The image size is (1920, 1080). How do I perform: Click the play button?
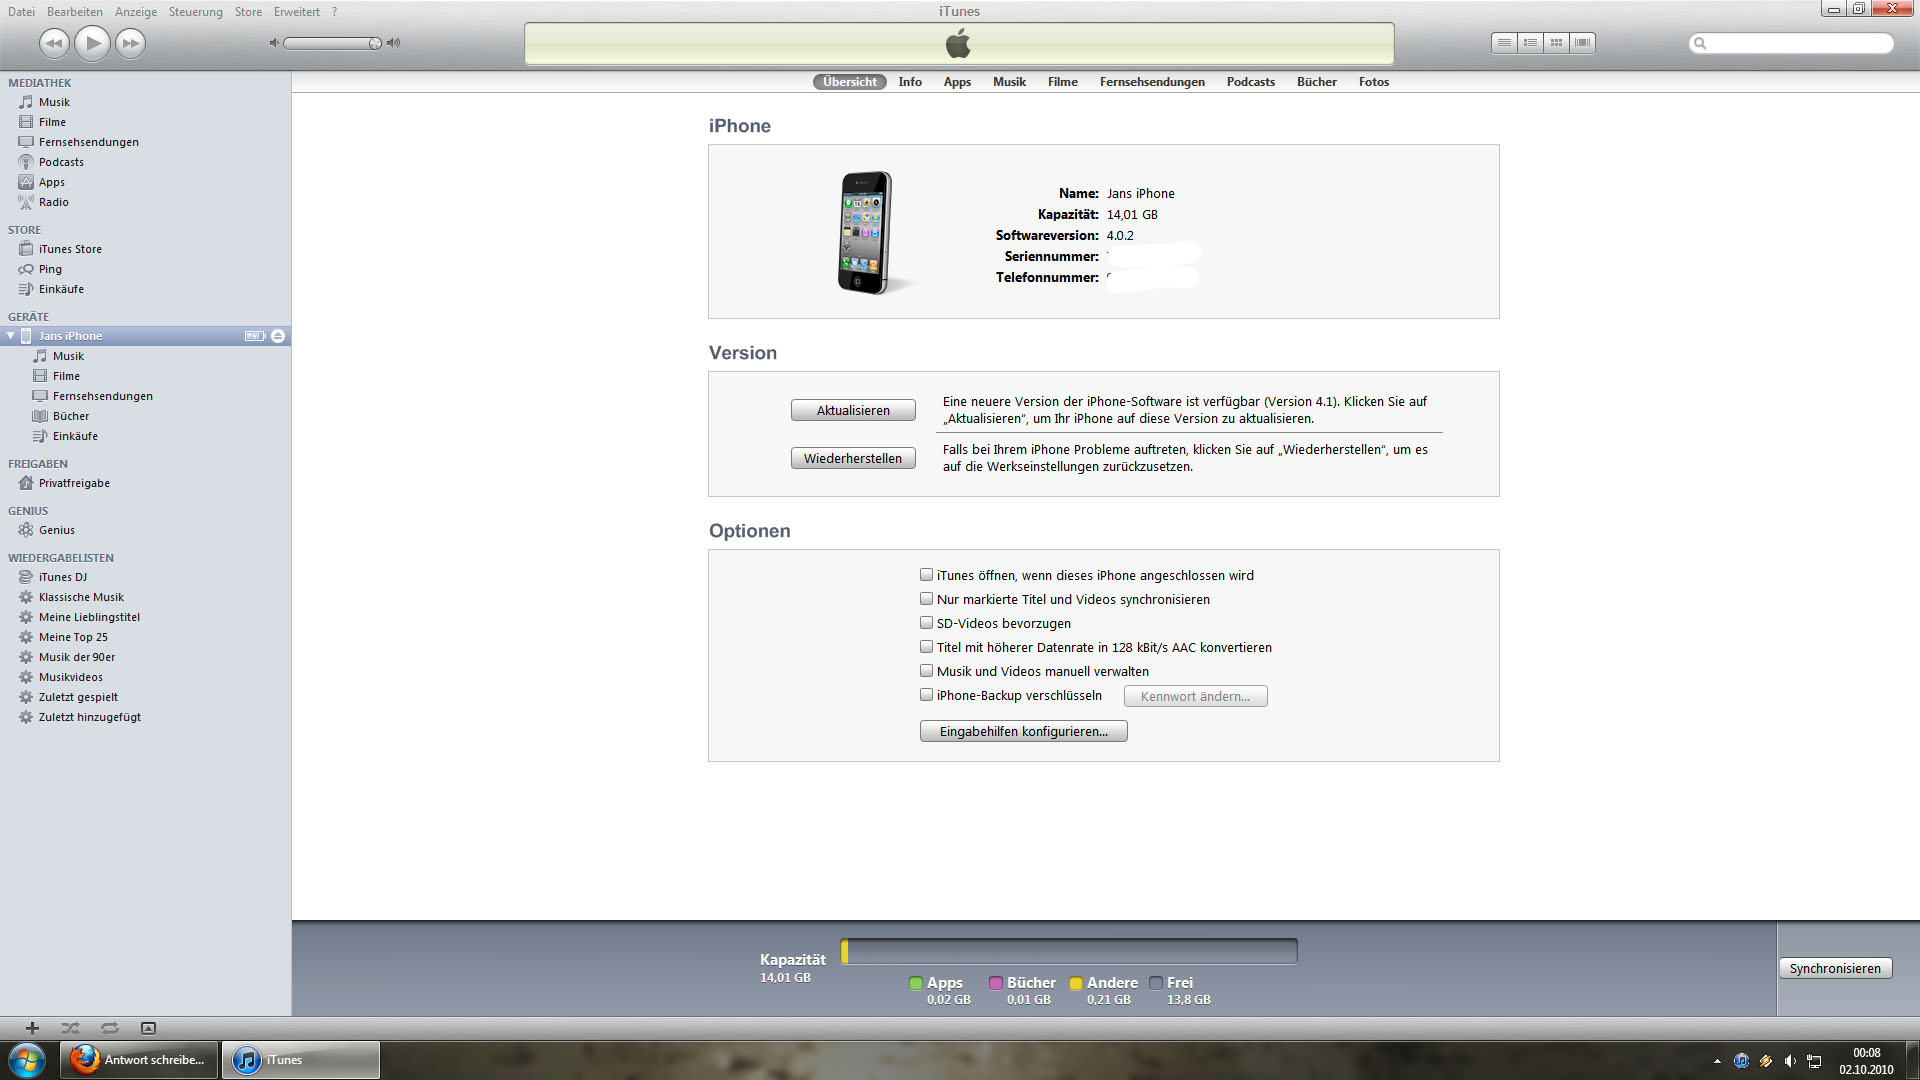pyautogui.click(x=92, y=43)
